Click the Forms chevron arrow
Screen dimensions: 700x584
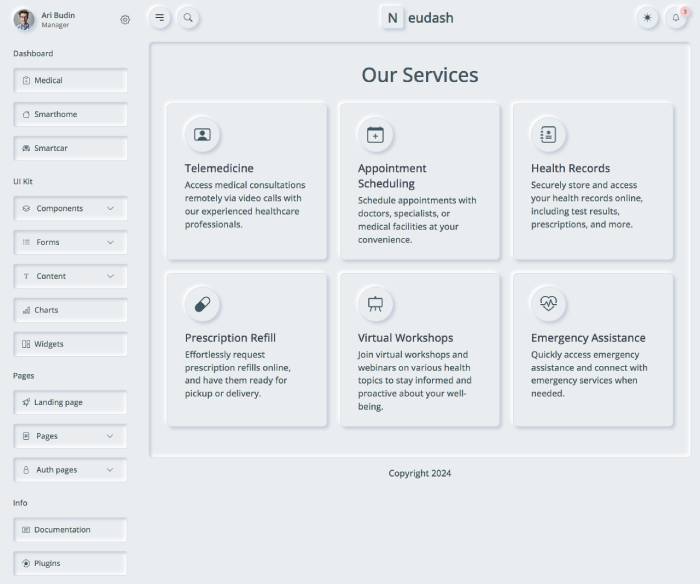(110, 242)
